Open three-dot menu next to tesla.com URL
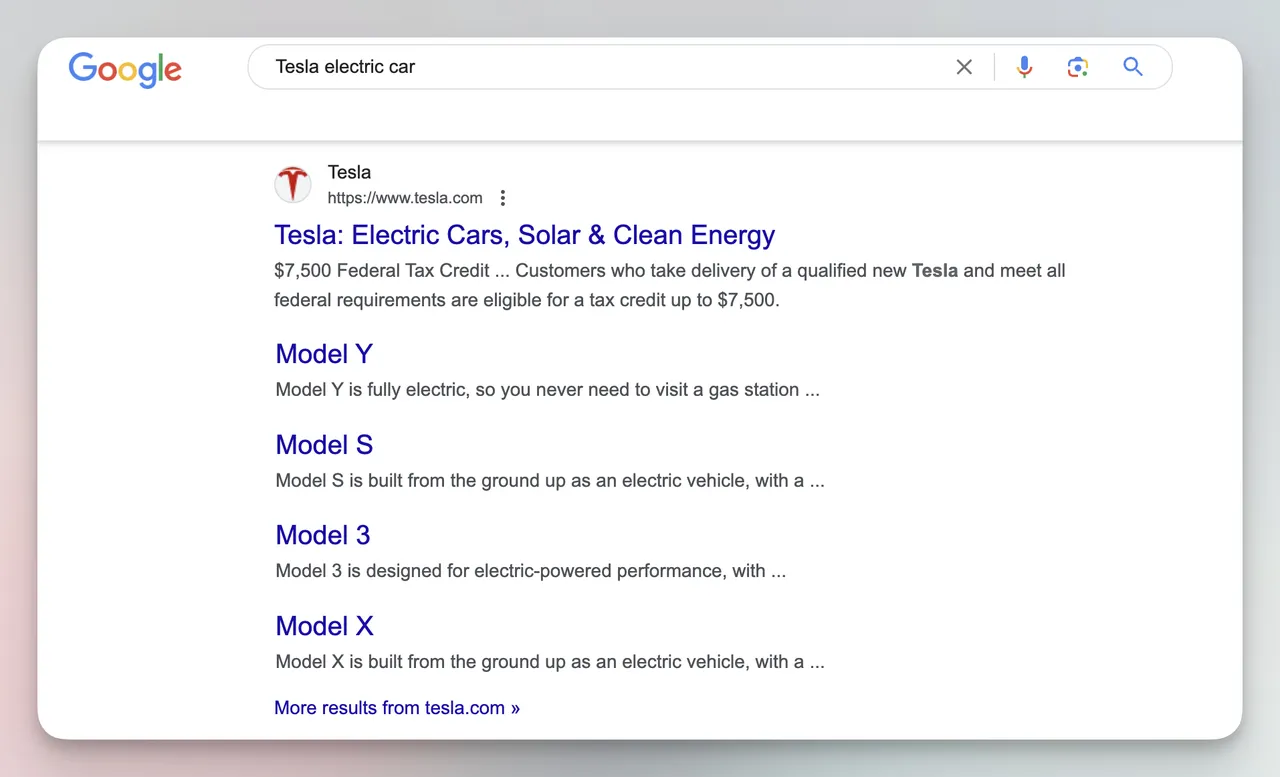The image size is (1280, 777). click(503, 198)
